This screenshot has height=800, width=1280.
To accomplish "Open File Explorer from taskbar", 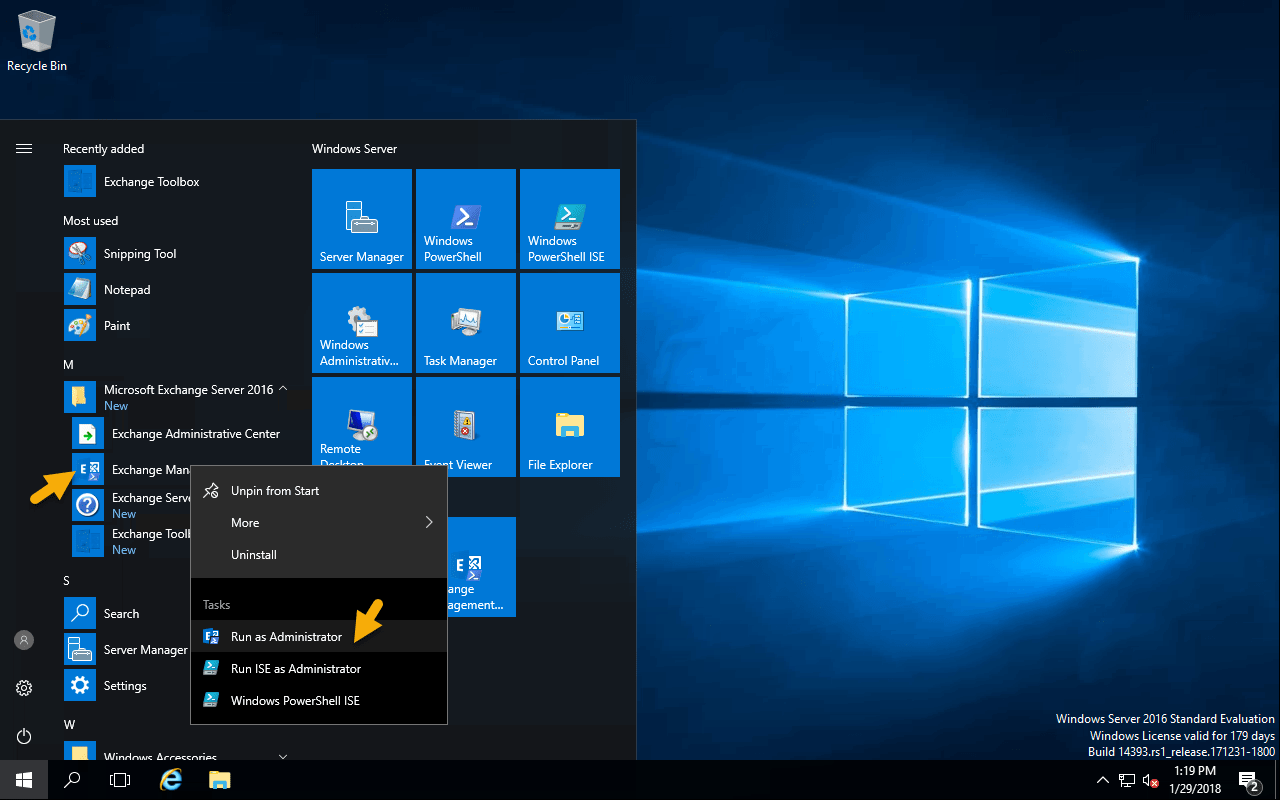I will coord(219,780).
